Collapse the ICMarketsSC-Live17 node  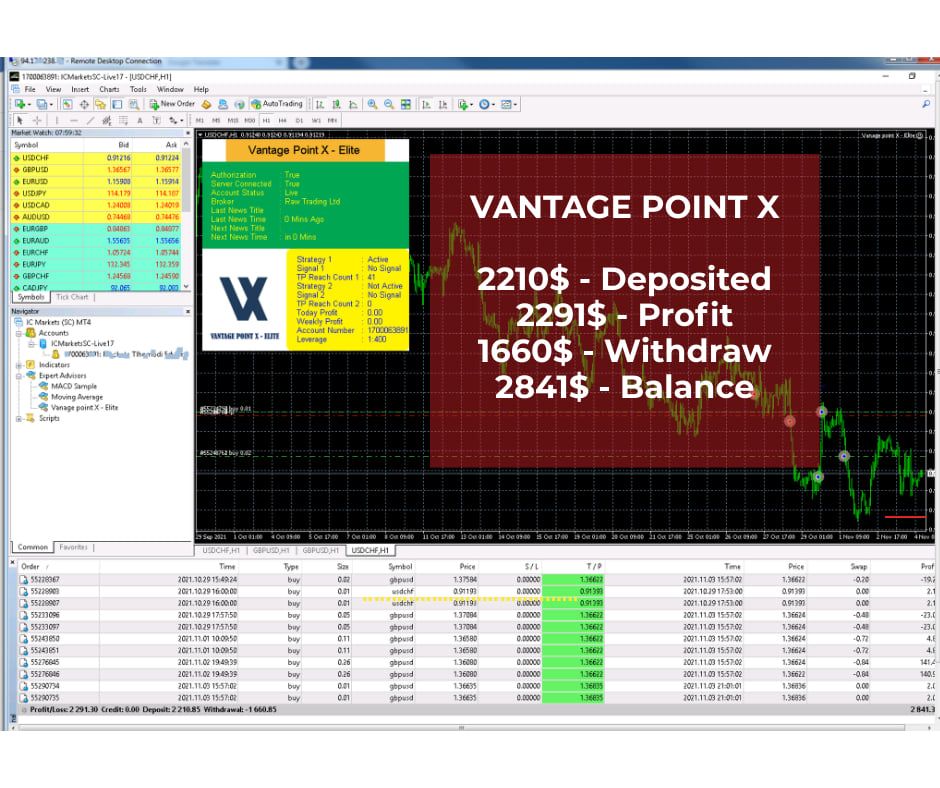(x=31, y=344)
